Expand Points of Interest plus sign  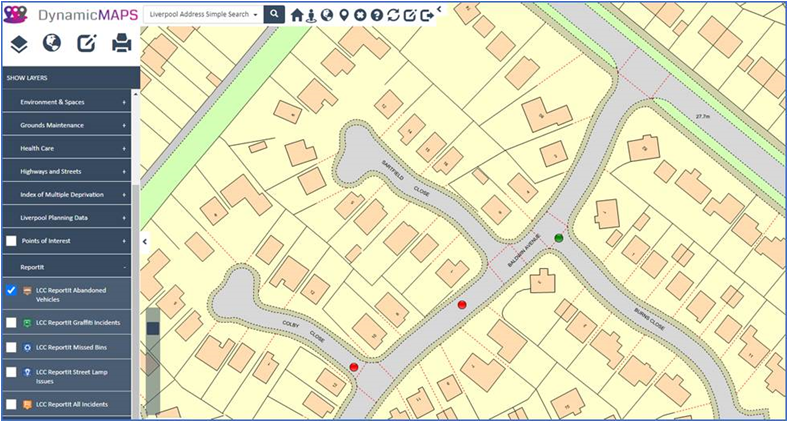tap(124, 241)
